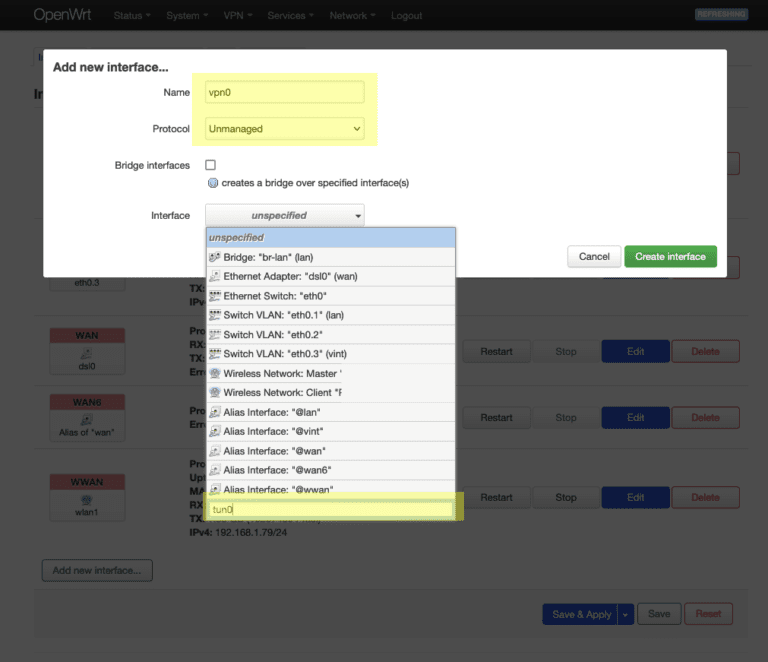The image size is (768, 662).
Task: Pick the Ethernet Switch "eth0" icon
Action: pyautogui.click(x=215, y=296)
